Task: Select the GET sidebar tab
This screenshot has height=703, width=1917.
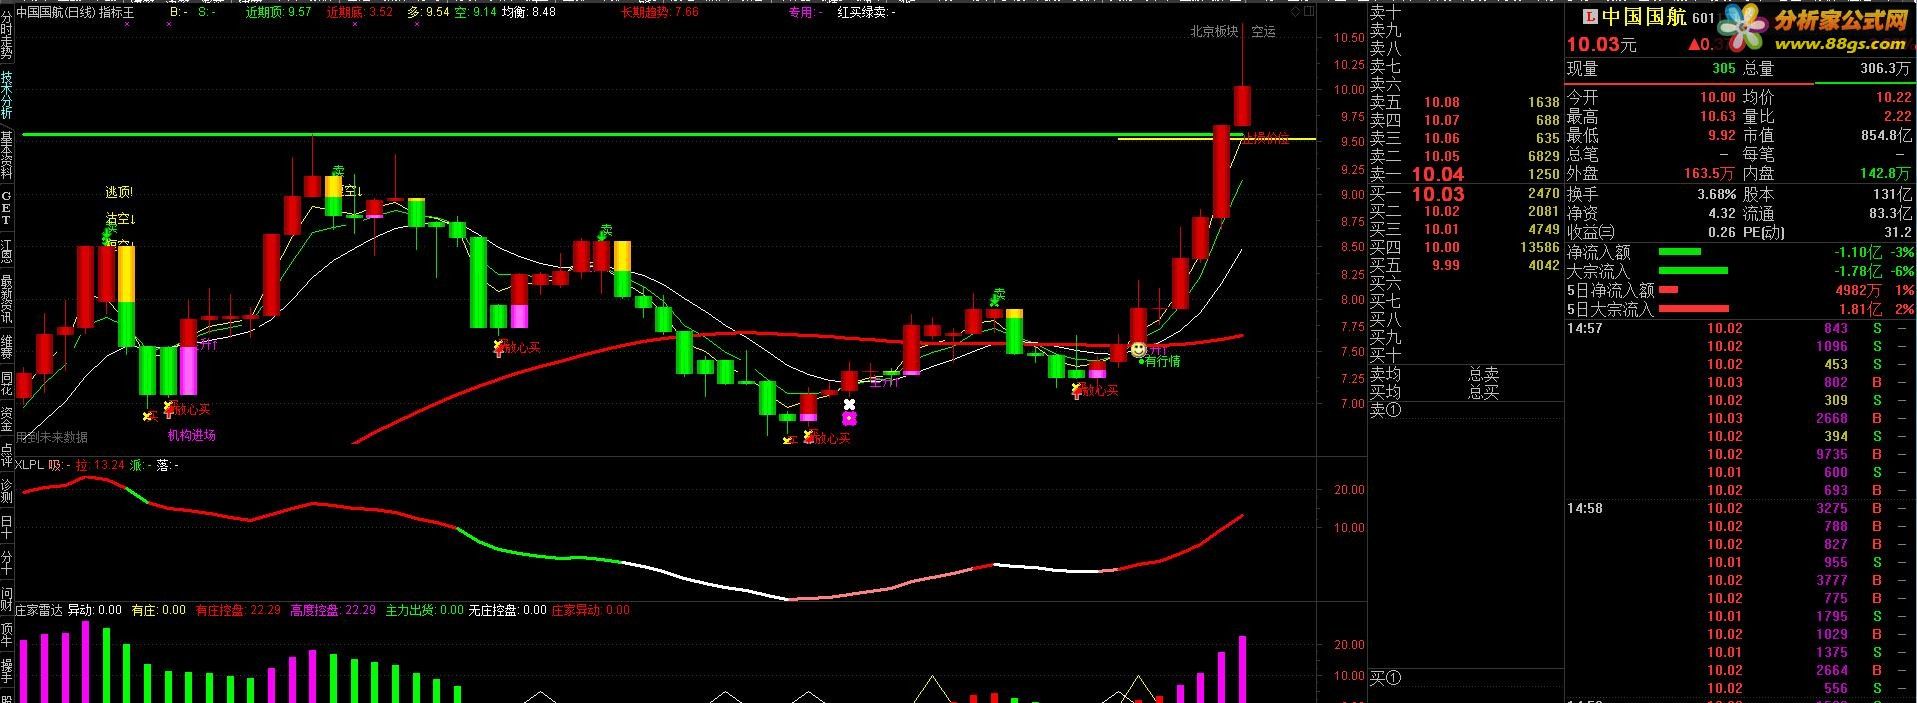Action: (x=7, y=208)
